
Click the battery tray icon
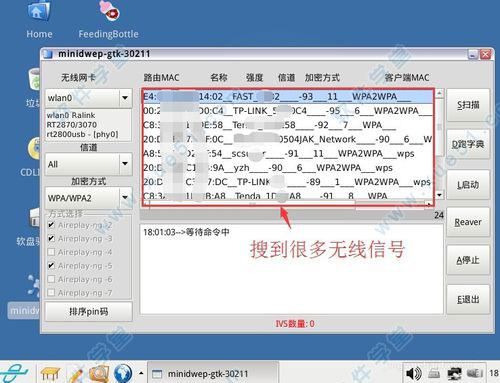(475, 373)
